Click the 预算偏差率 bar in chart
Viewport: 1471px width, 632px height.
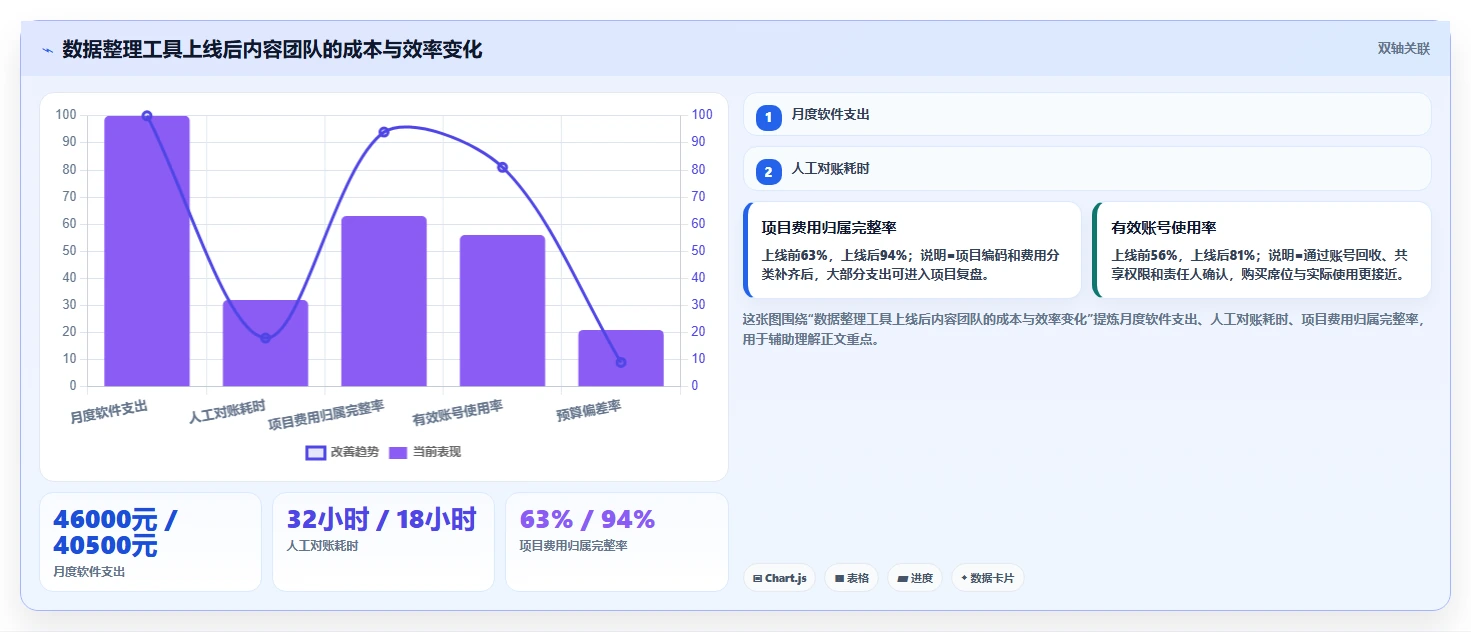[621, 358]
